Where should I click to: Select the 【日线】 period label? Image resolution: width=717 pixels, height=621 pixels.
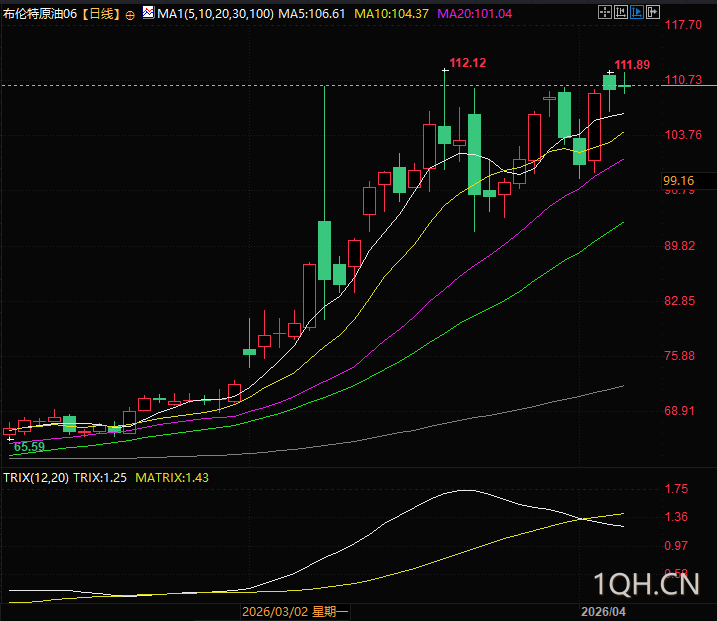pyautogui.click(x=101, y=14)
